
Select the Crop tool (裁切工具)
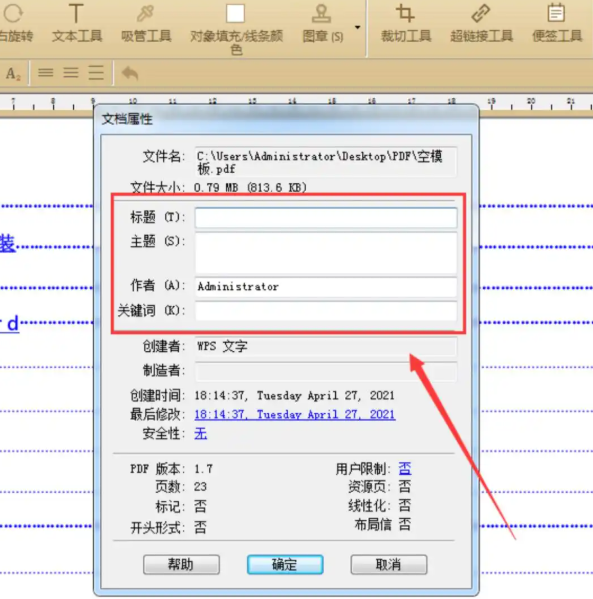point(406,24)
